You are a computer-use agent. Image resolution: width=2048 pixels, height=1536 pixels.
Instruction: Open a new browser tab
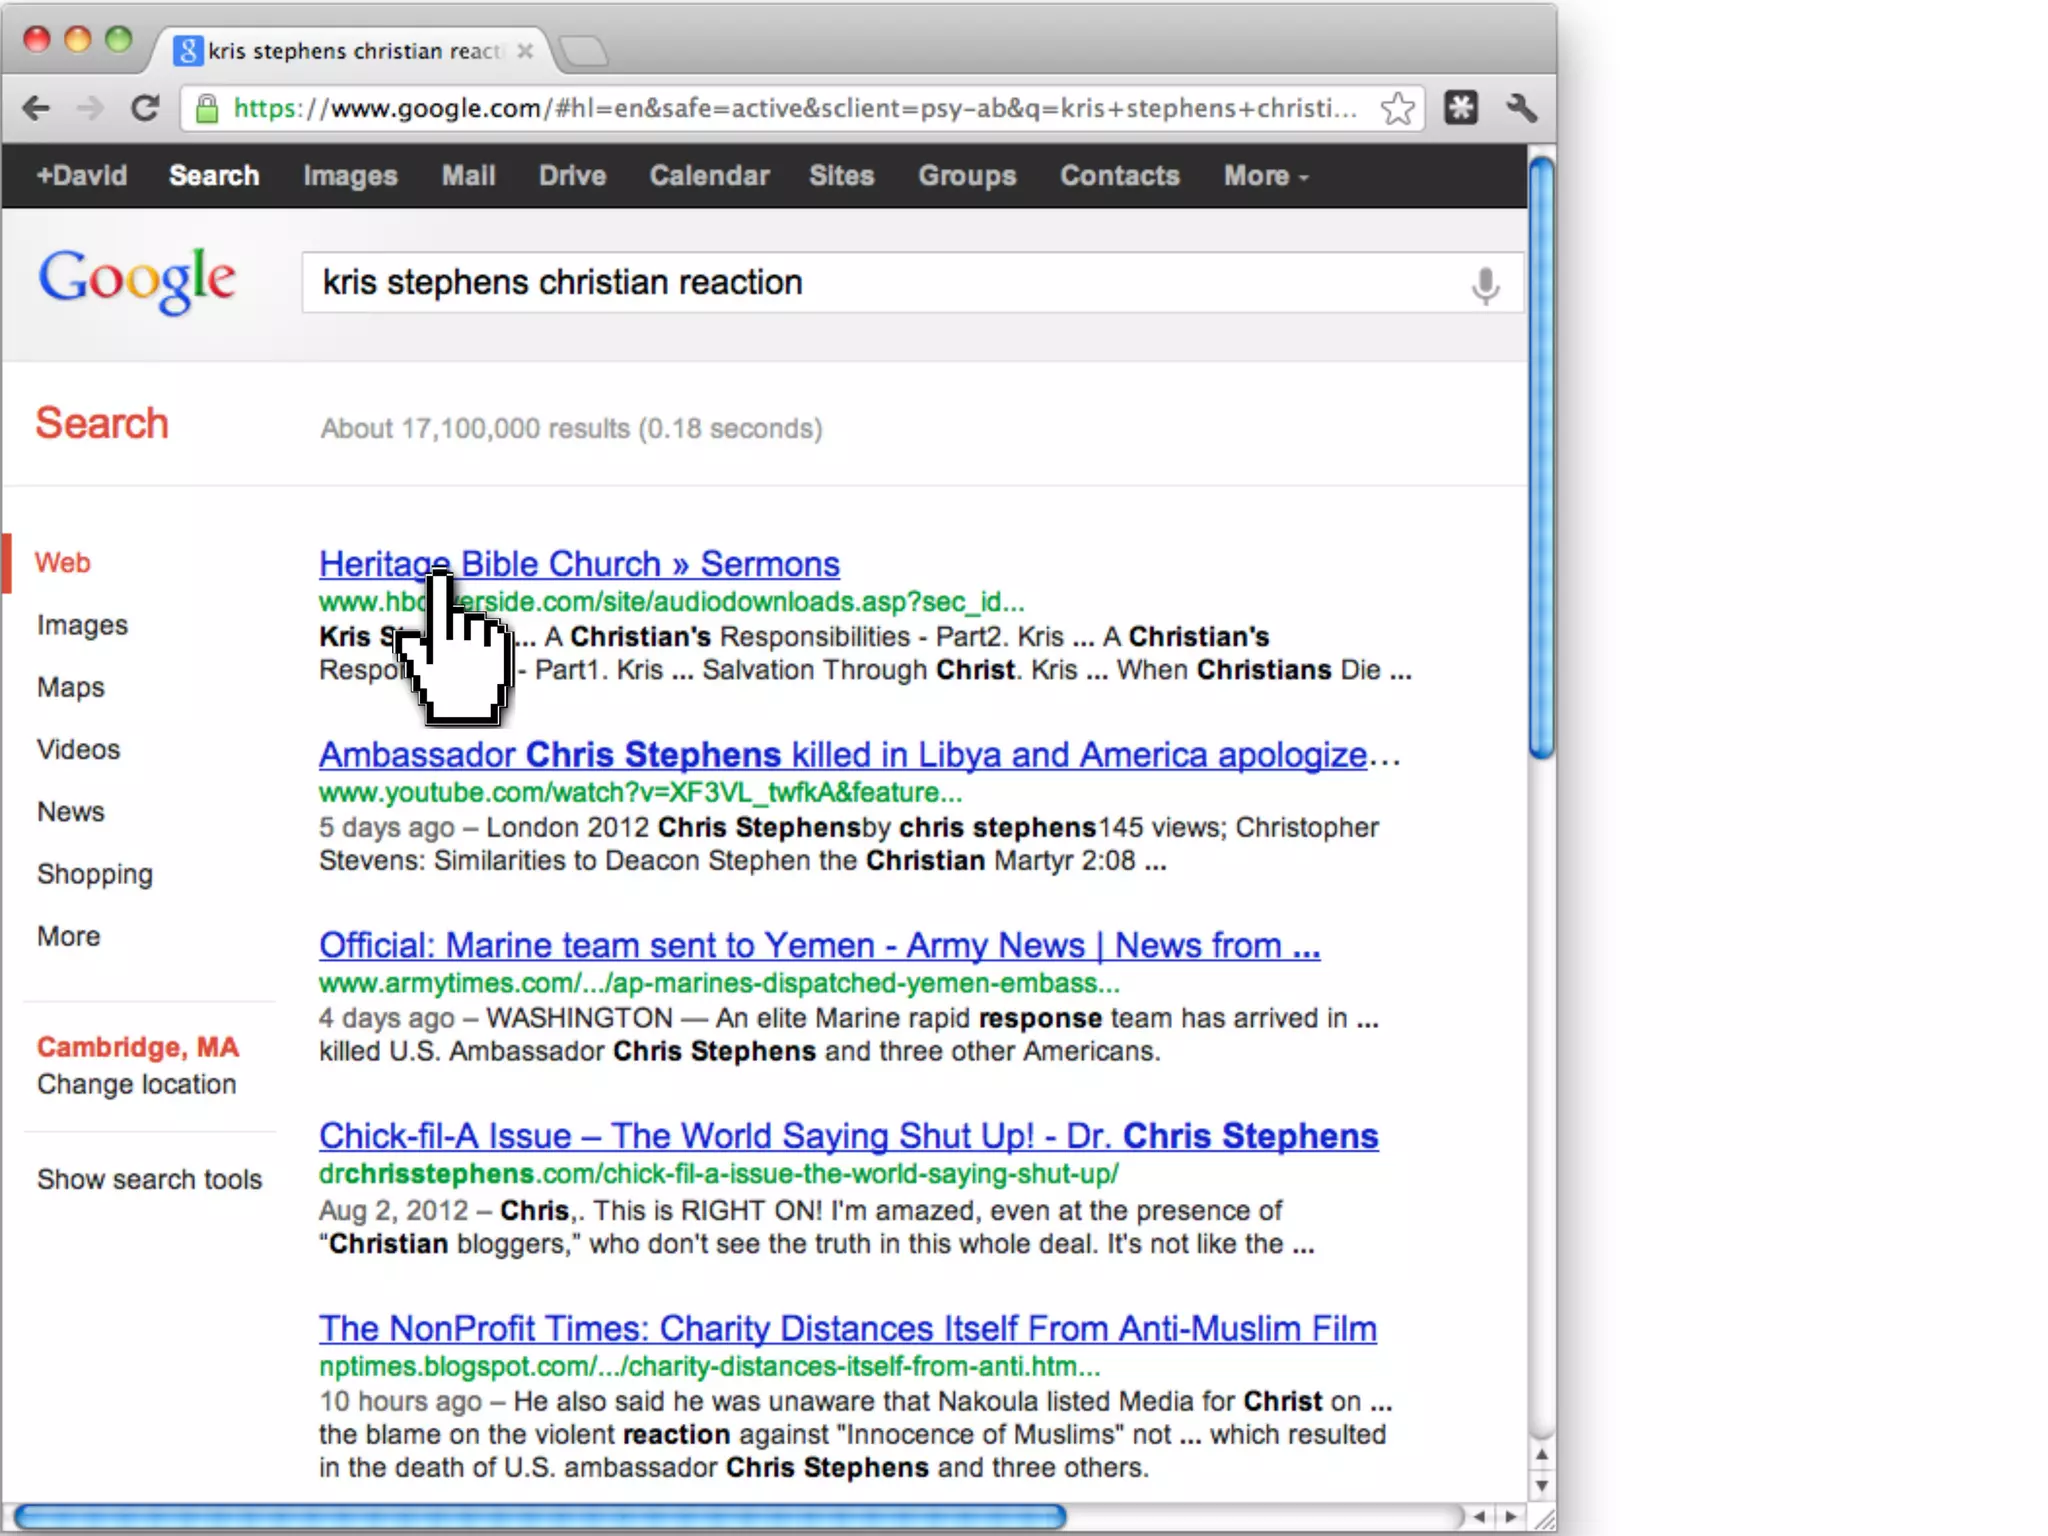583,51
